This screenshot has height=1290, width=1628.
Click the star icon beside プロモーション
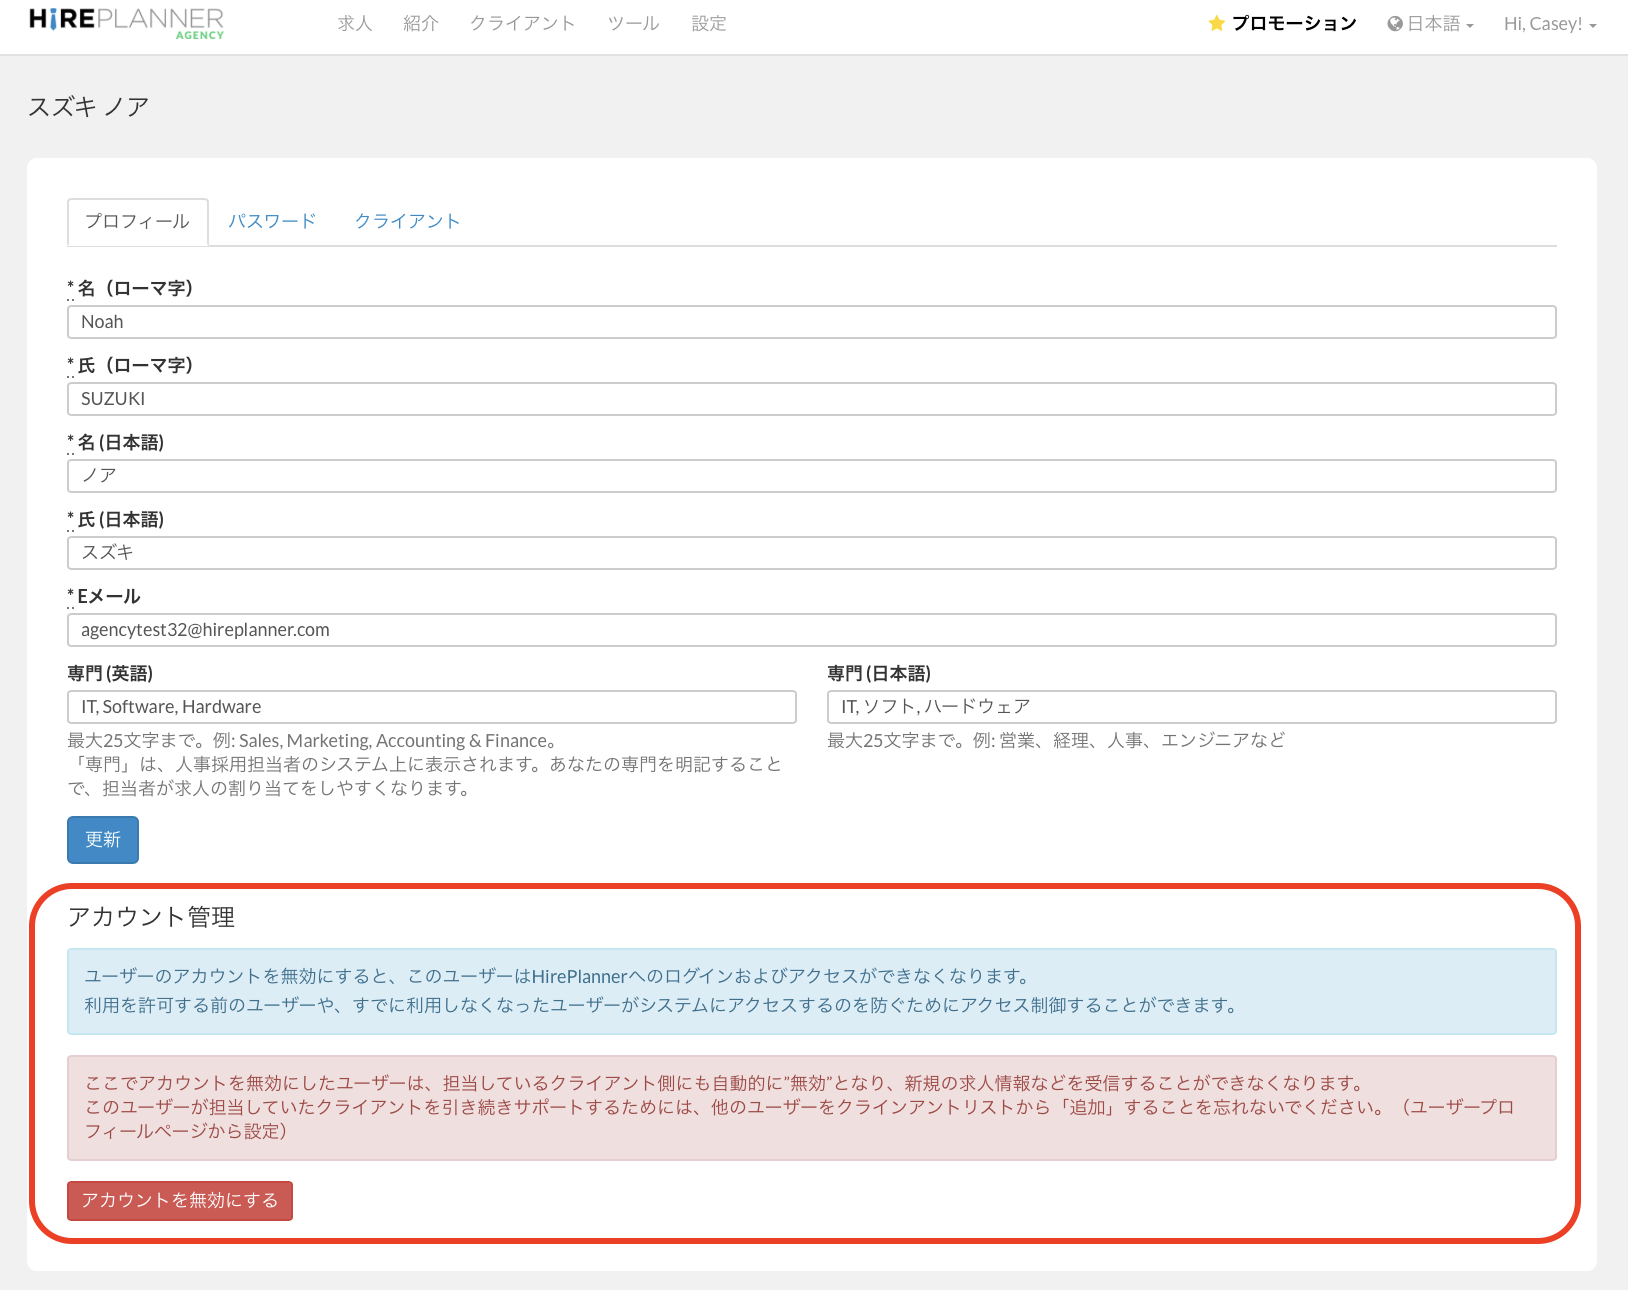(x=1216, y=24)
